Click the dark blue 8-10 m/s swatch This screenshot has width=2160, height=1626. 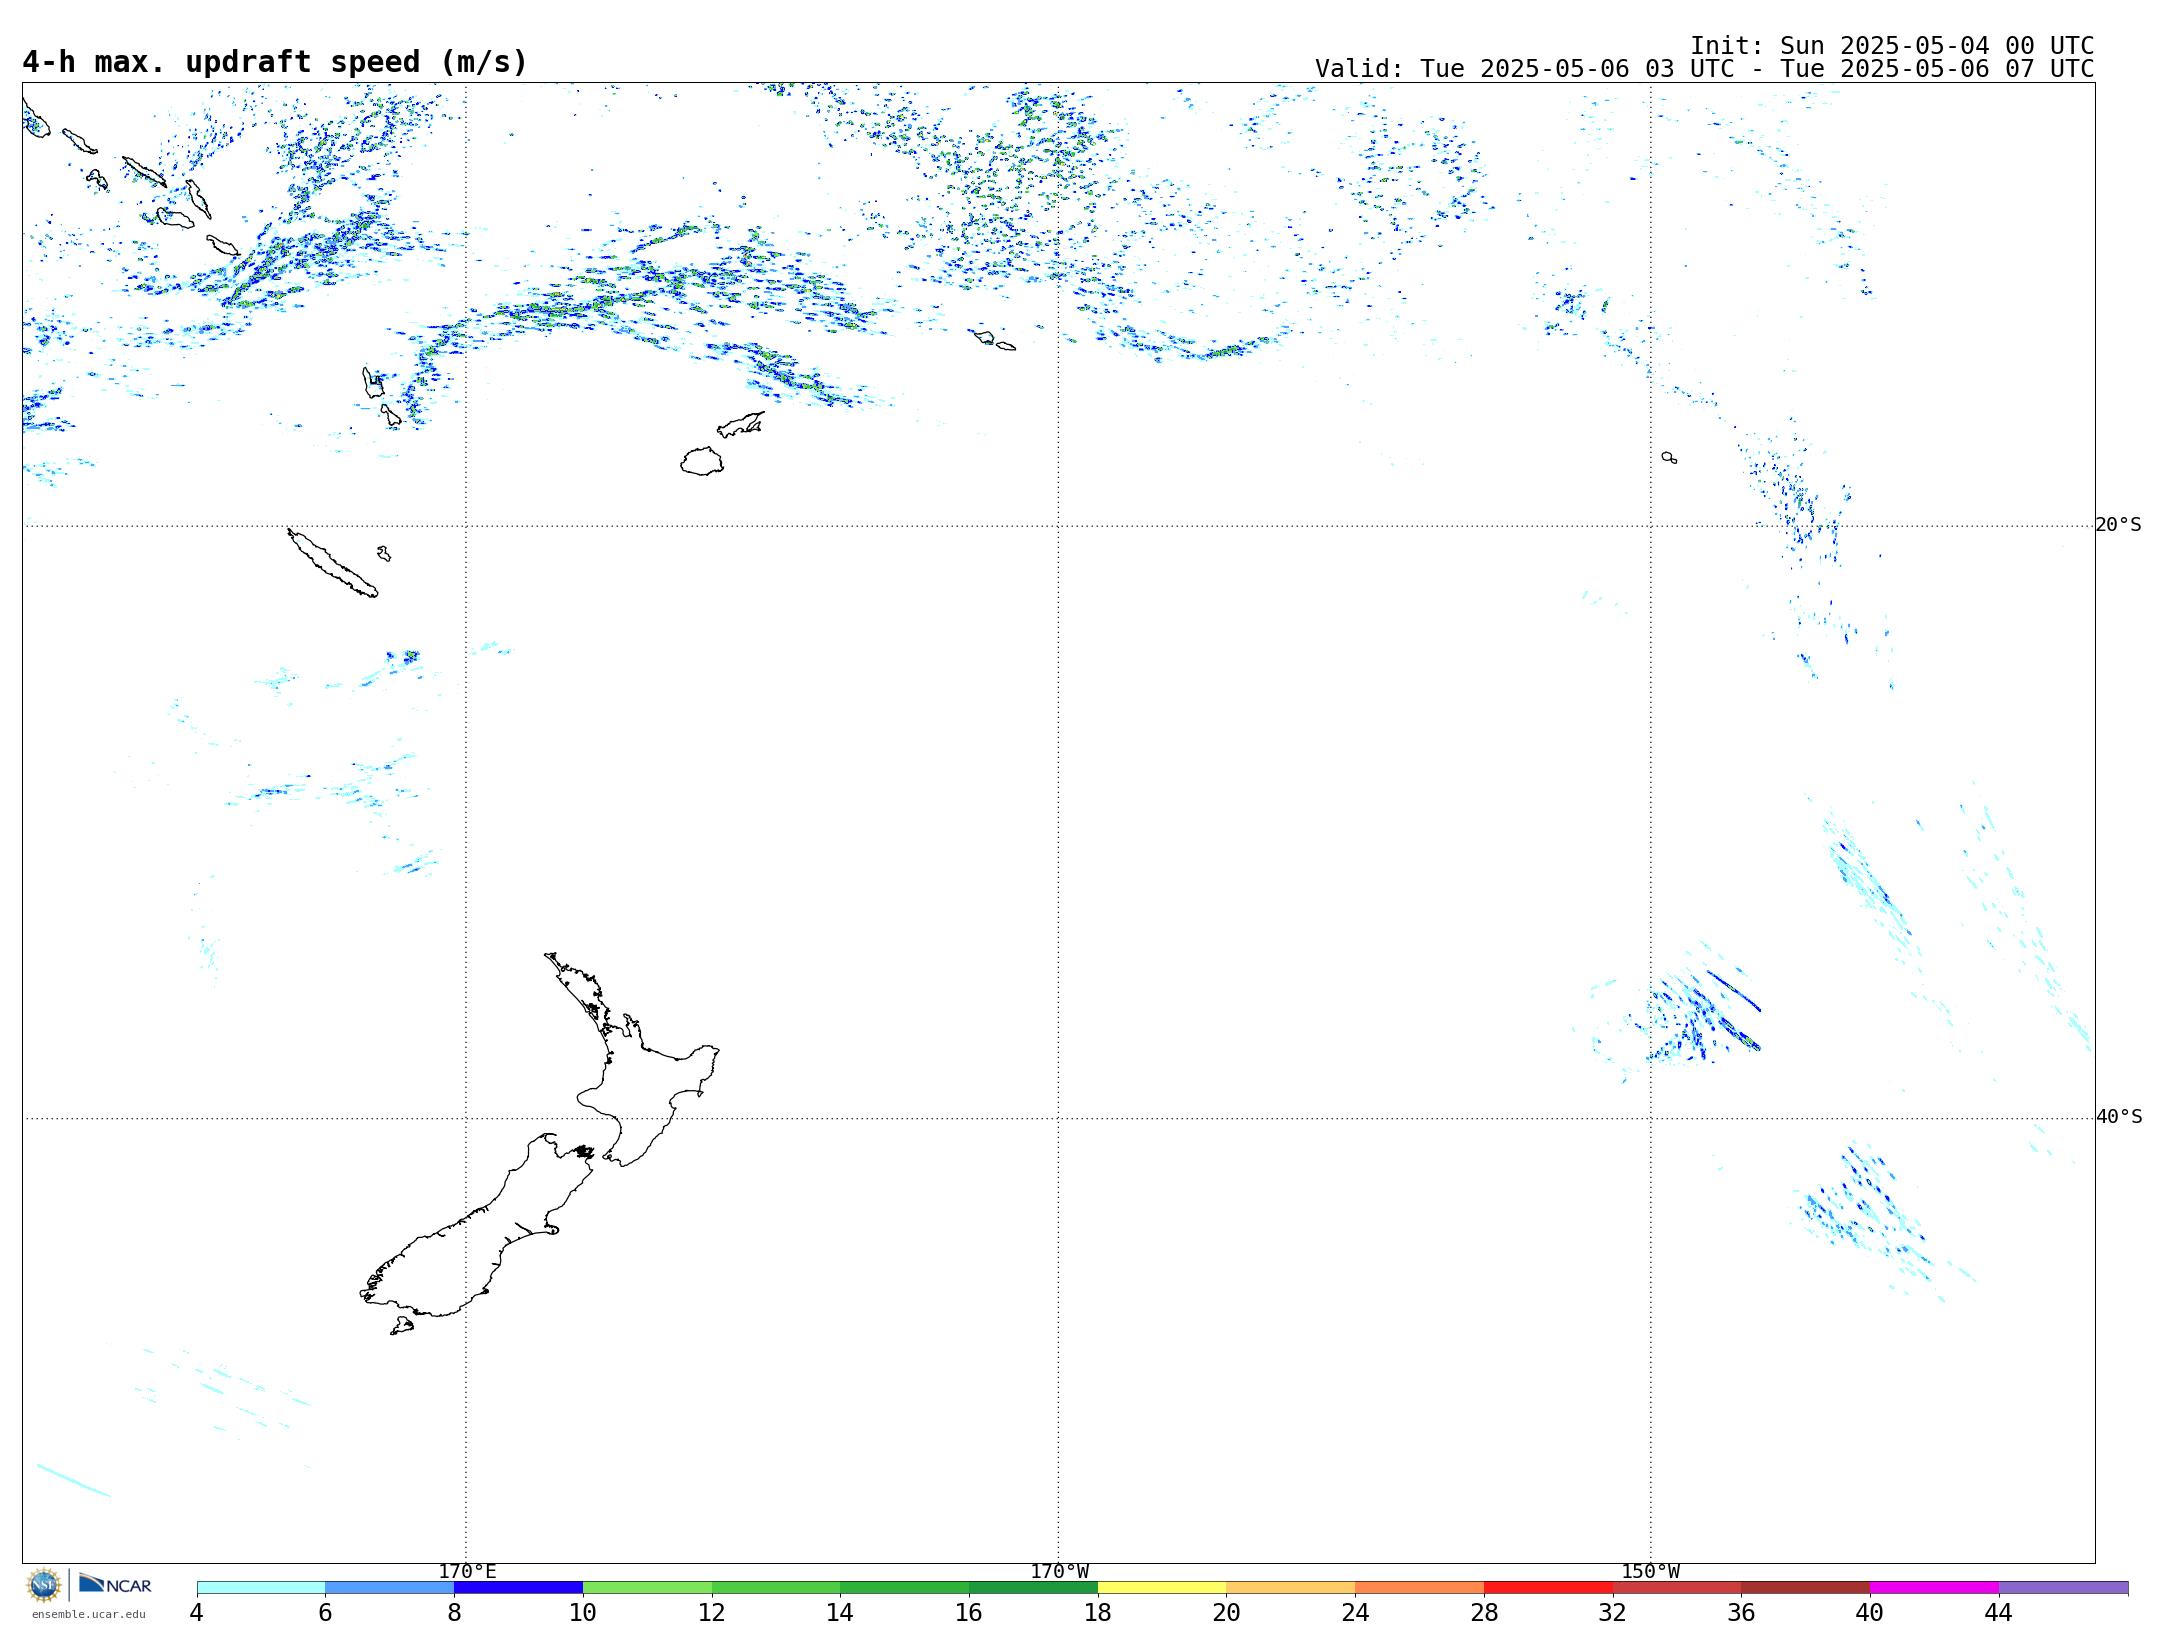coord(519,1587)
